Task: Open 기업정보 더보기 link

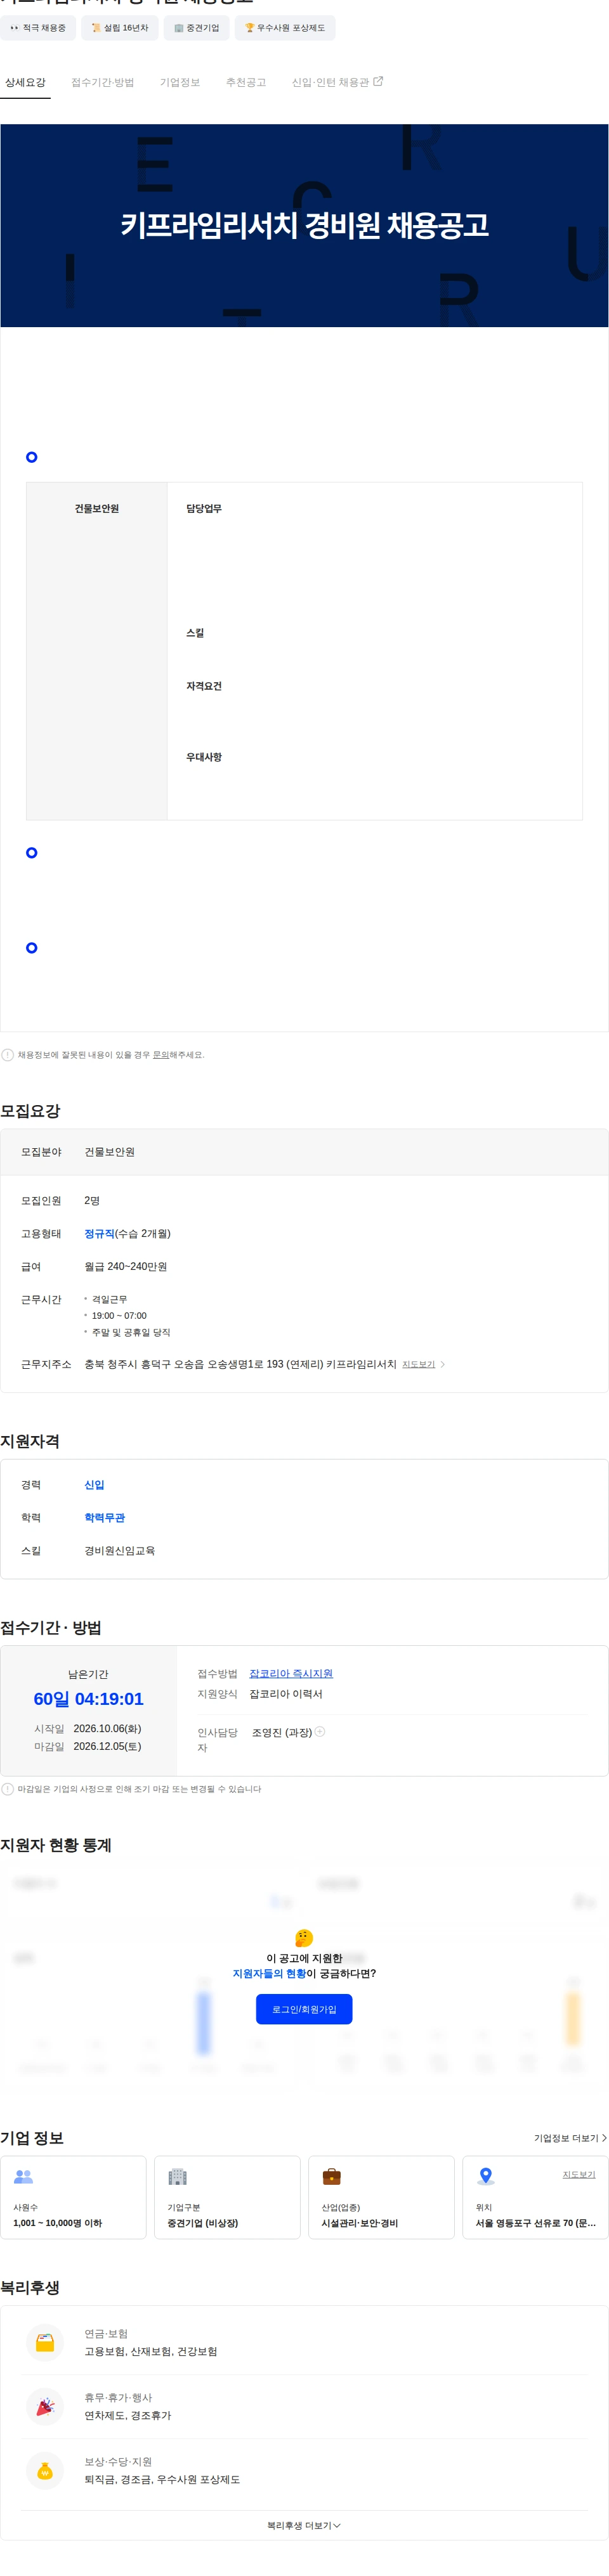Action: point(570,2138)
